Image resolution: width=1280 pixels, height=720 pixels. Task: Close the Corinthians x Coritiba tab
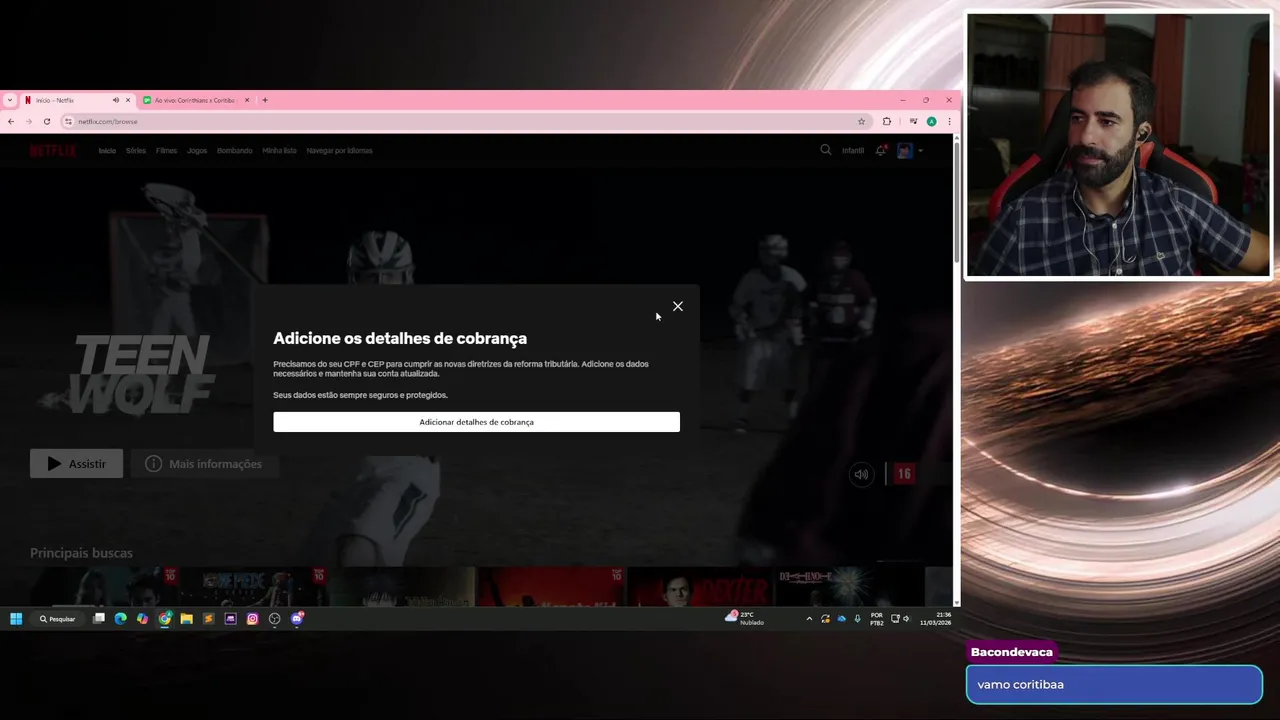pyautogui.click(x=247, y=100)
